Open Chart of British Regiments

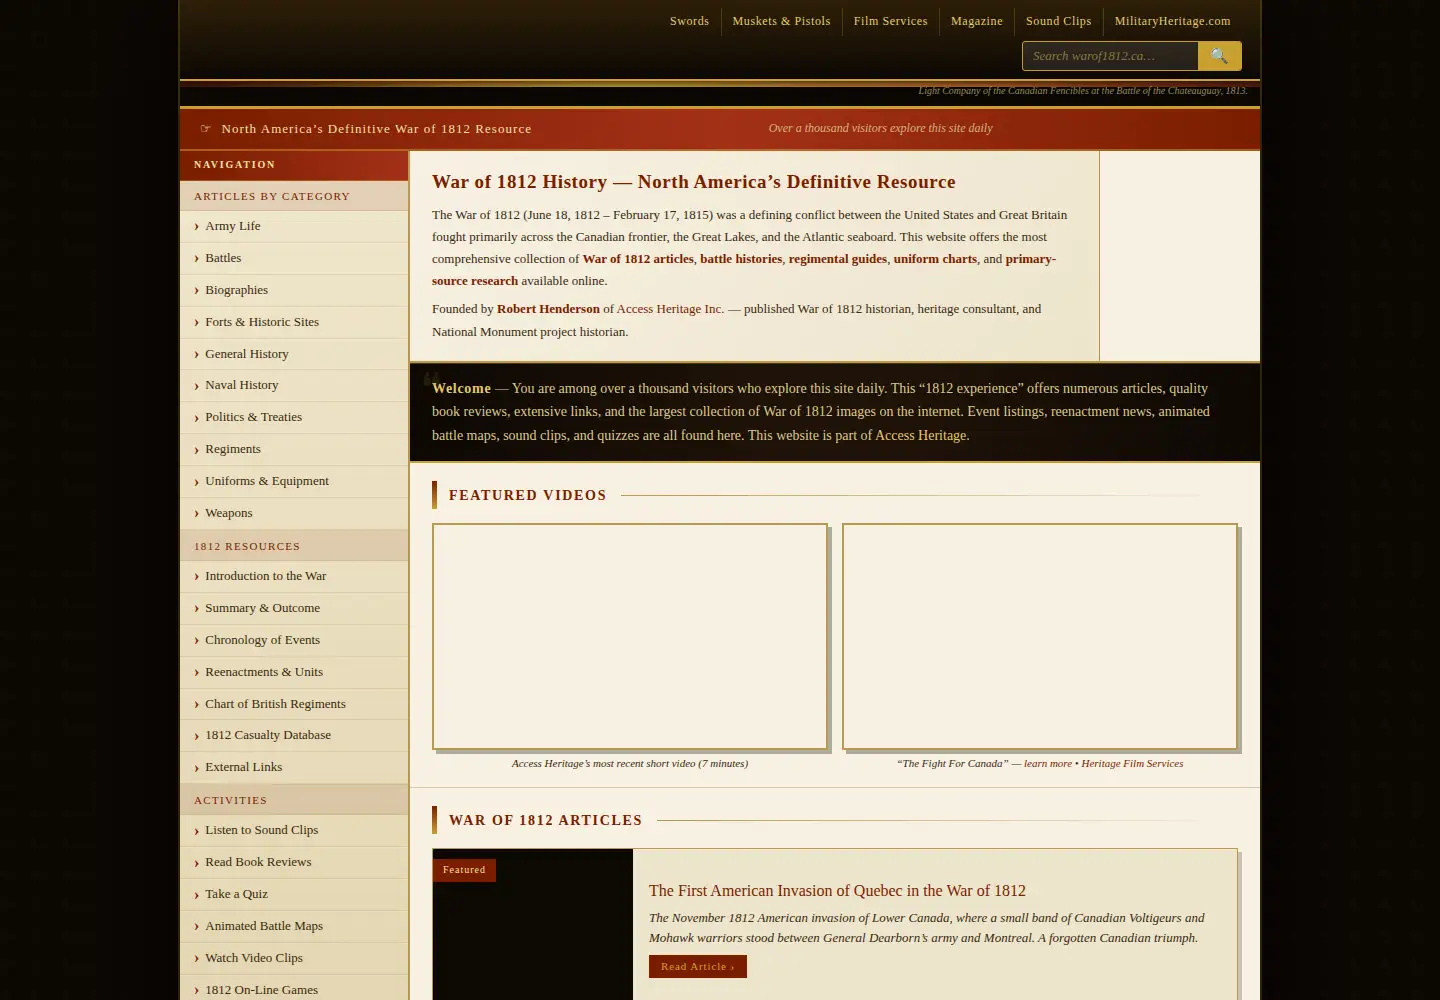(x=294, y=704)
